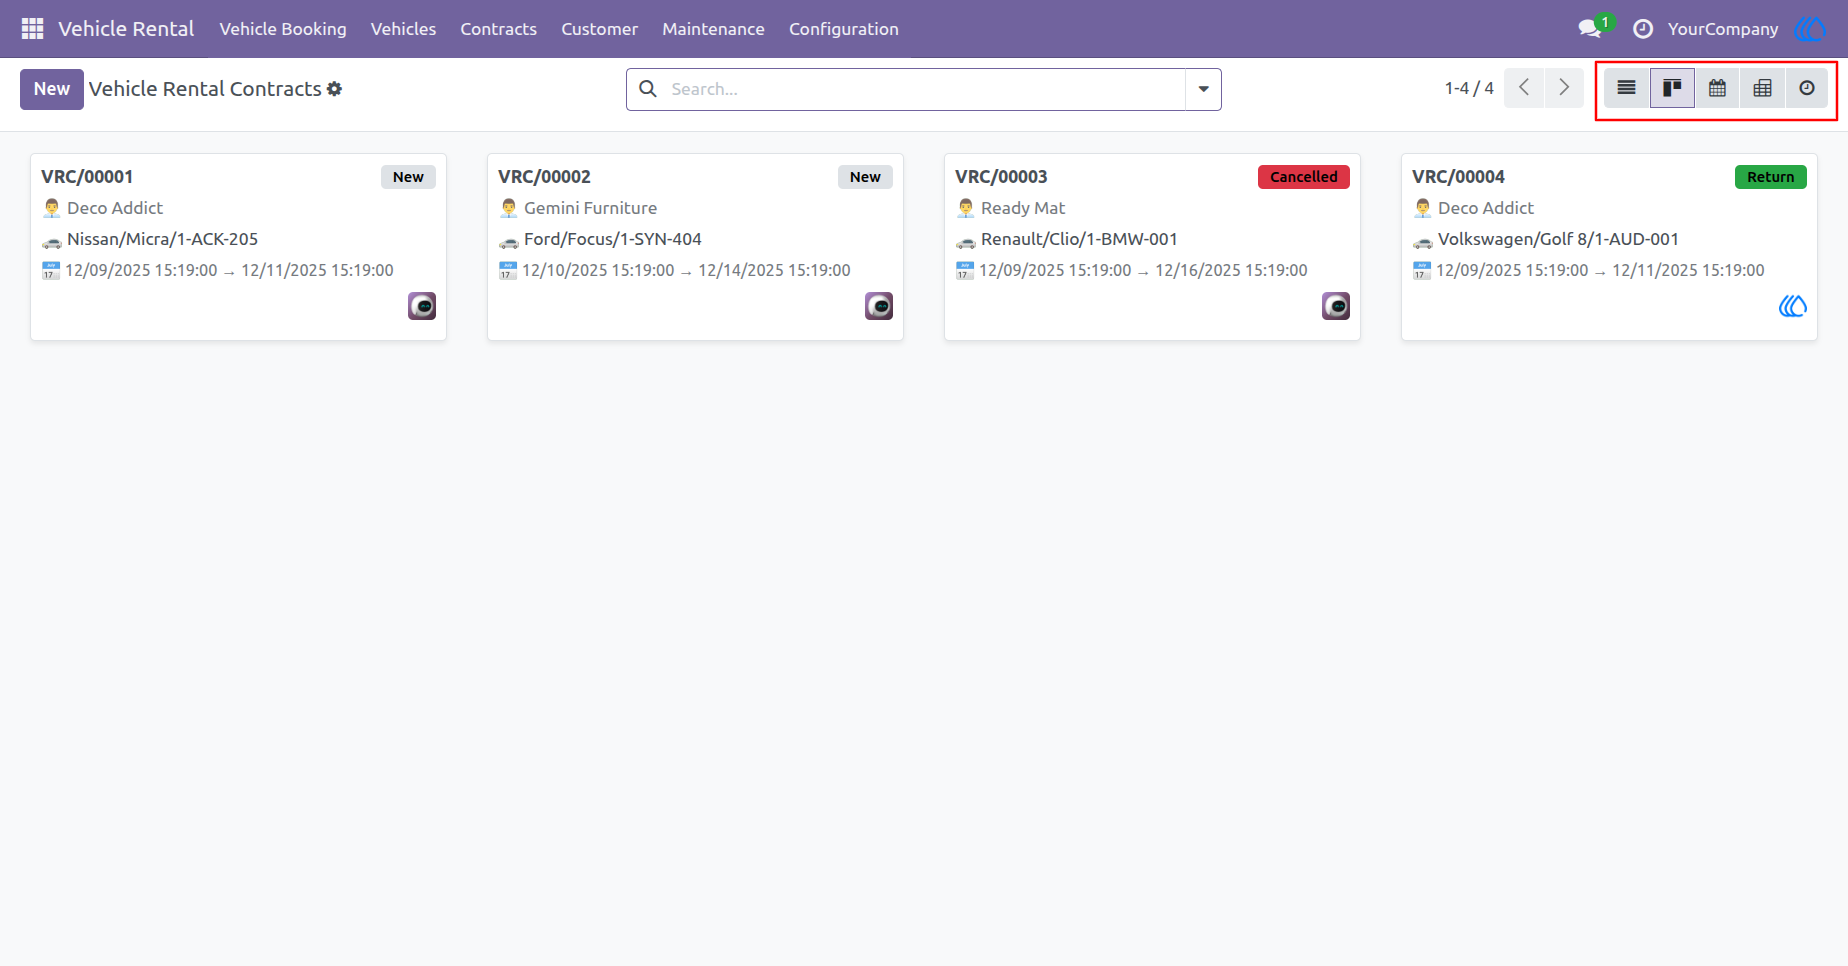The height and width of the screenshot is (966, 1848).
Task: Switch to kanban view
Action: (x=1672, y=88)
